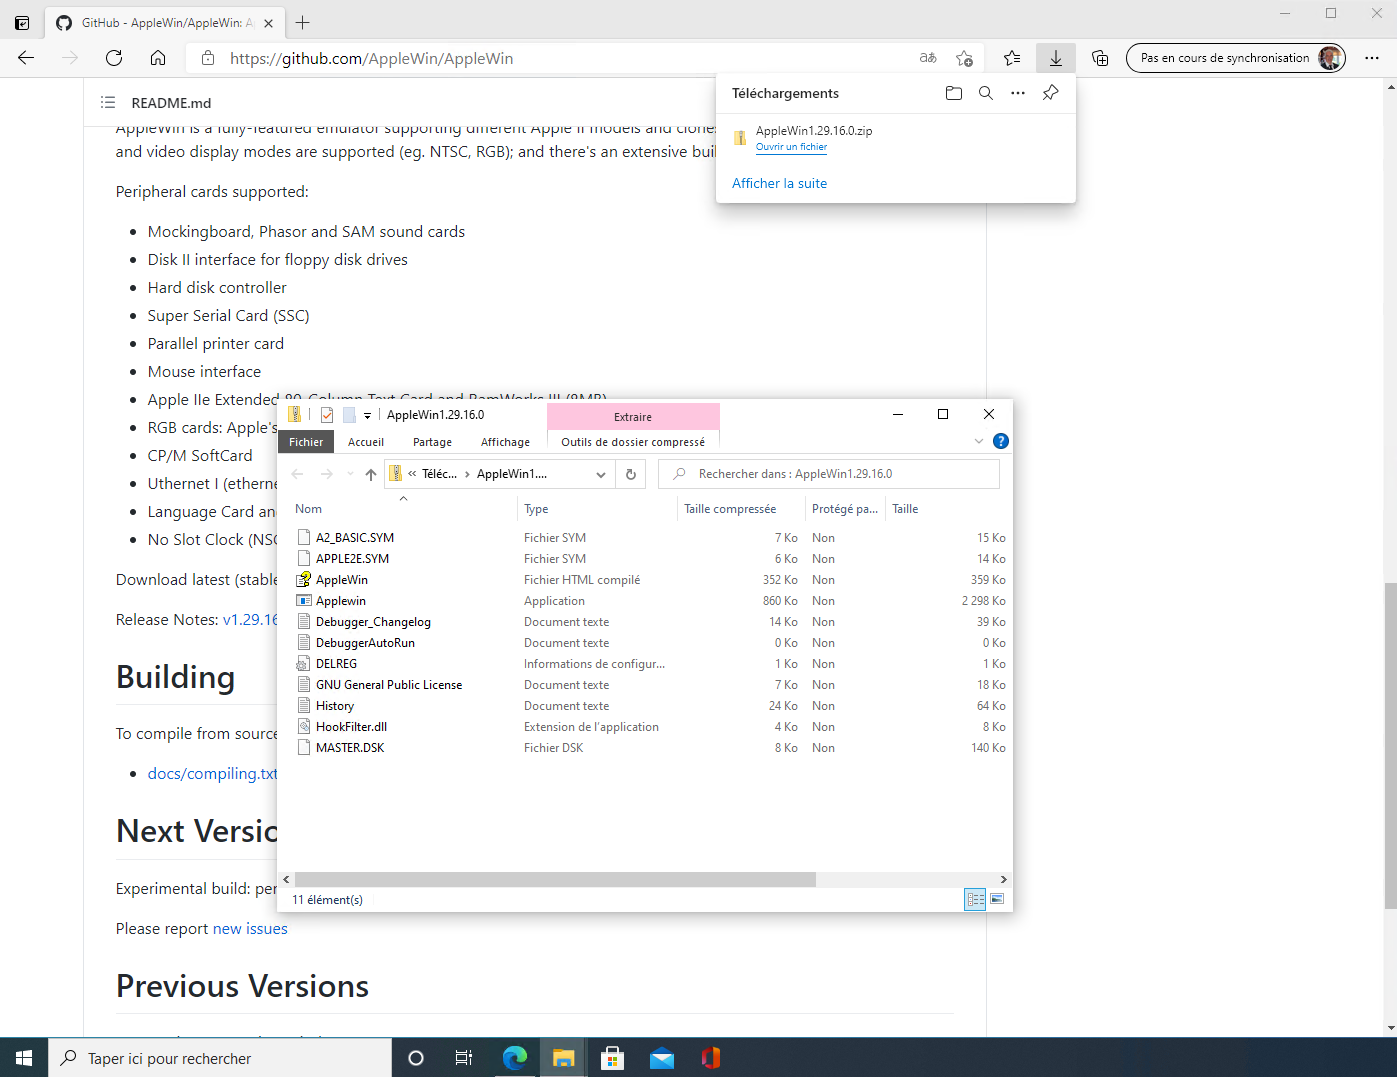The image size is (1397, 1077).
Task: Go to browser home page
Action: click(158, 58)
